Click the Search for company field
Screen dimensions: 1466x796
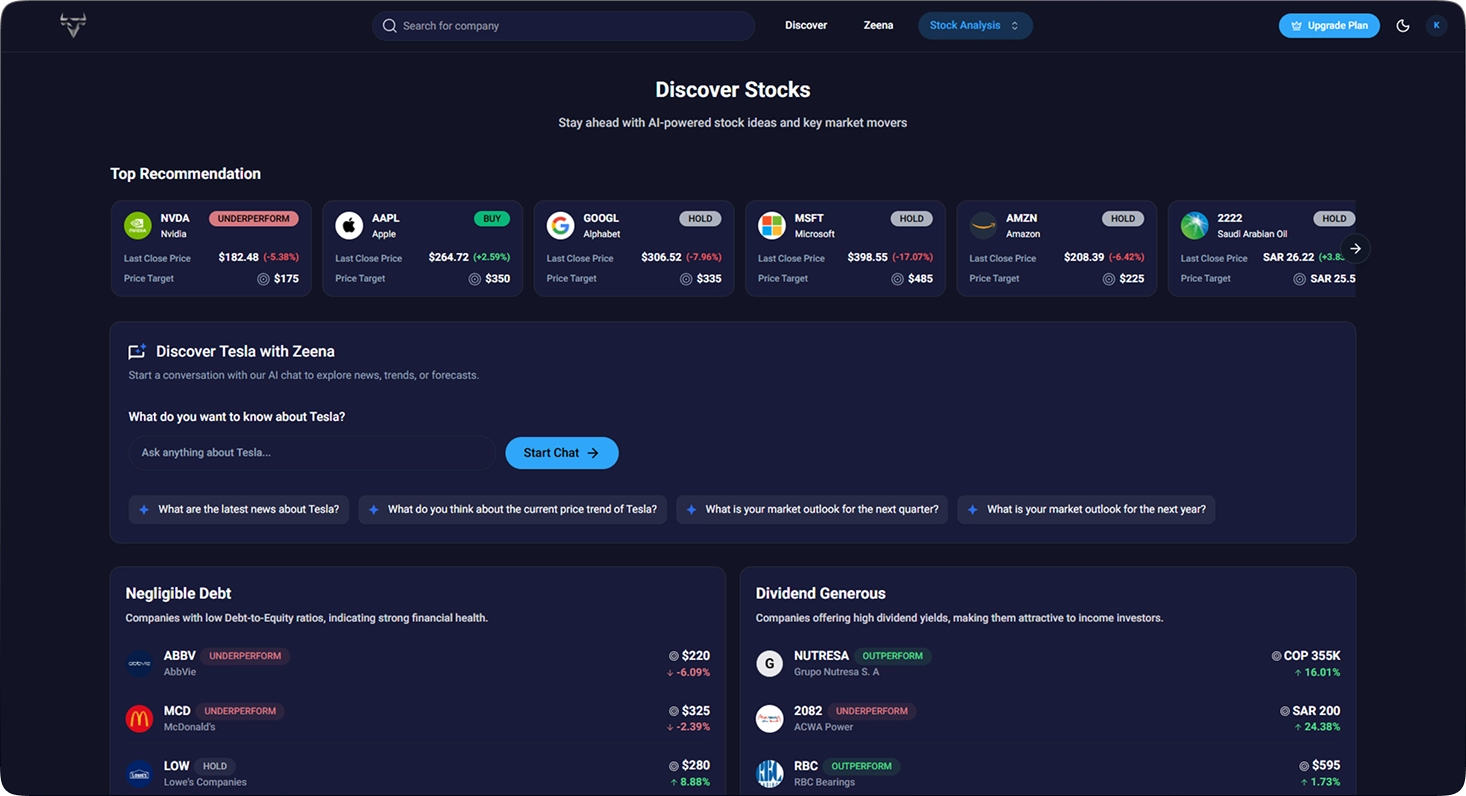click(x=564, y=26)
